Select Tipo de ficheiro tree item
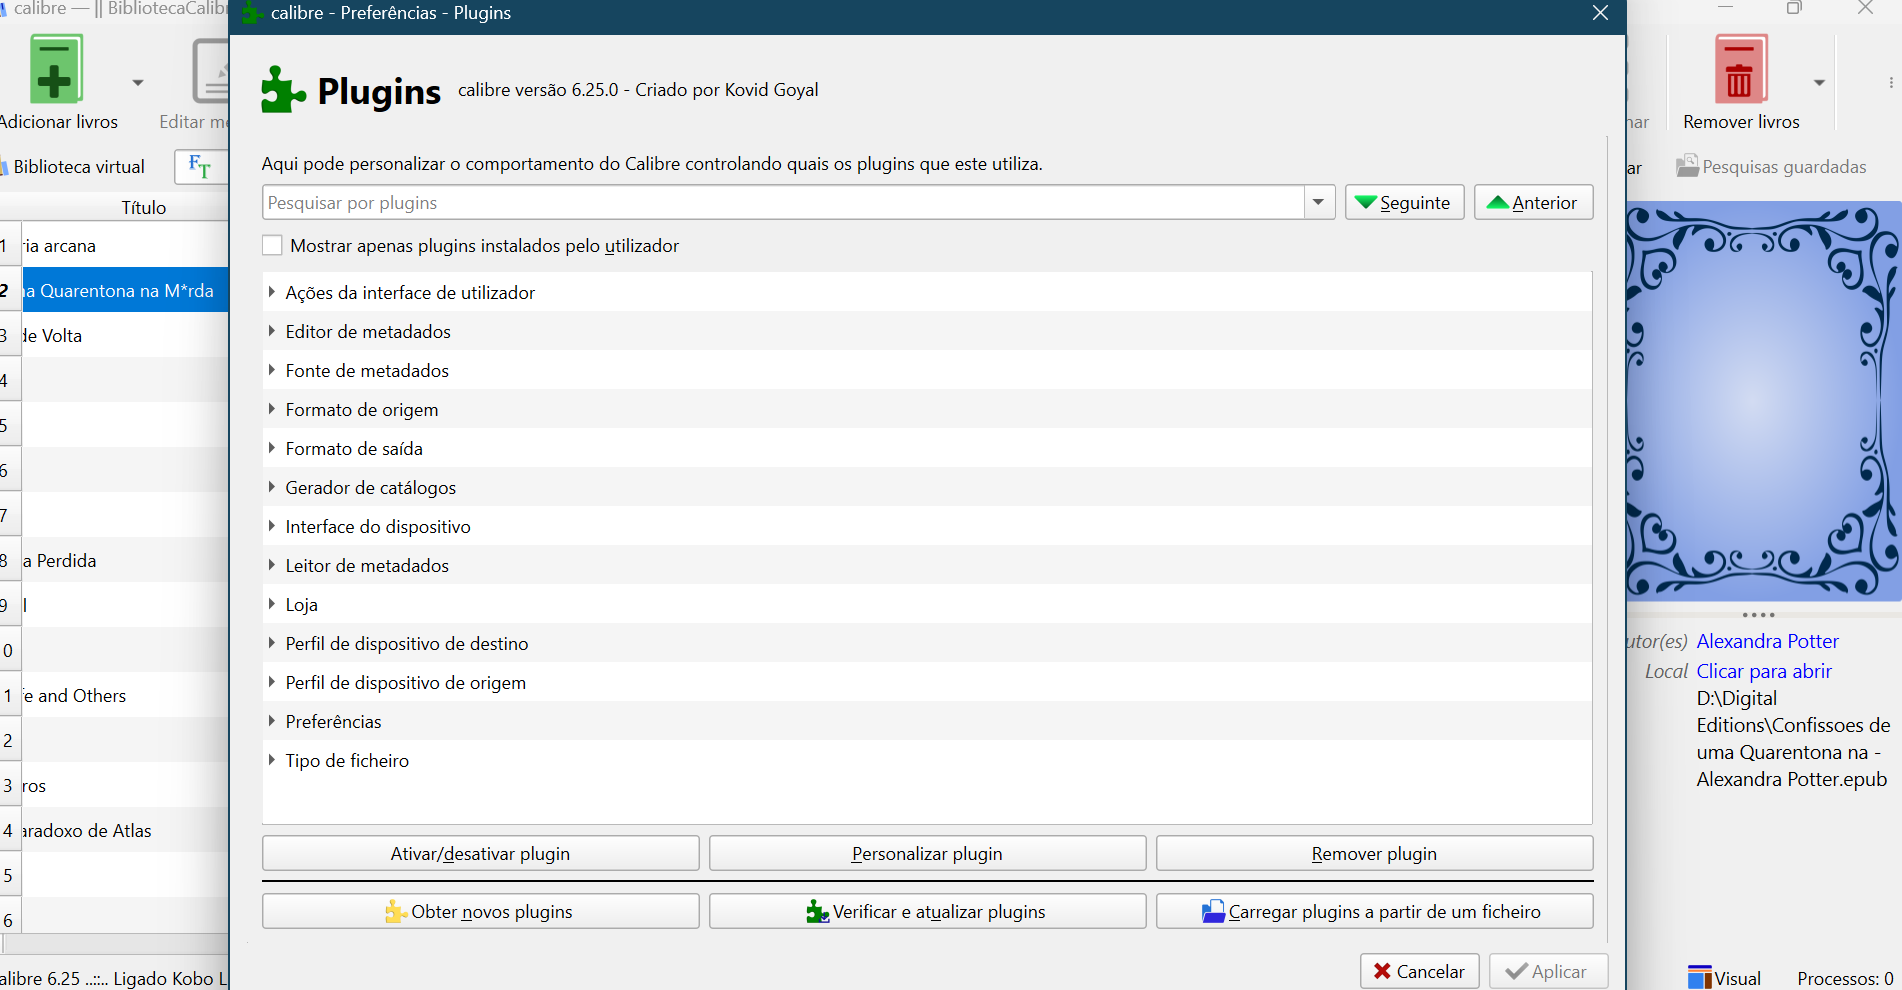This screenshot has width=1902, height=990. 347,761
